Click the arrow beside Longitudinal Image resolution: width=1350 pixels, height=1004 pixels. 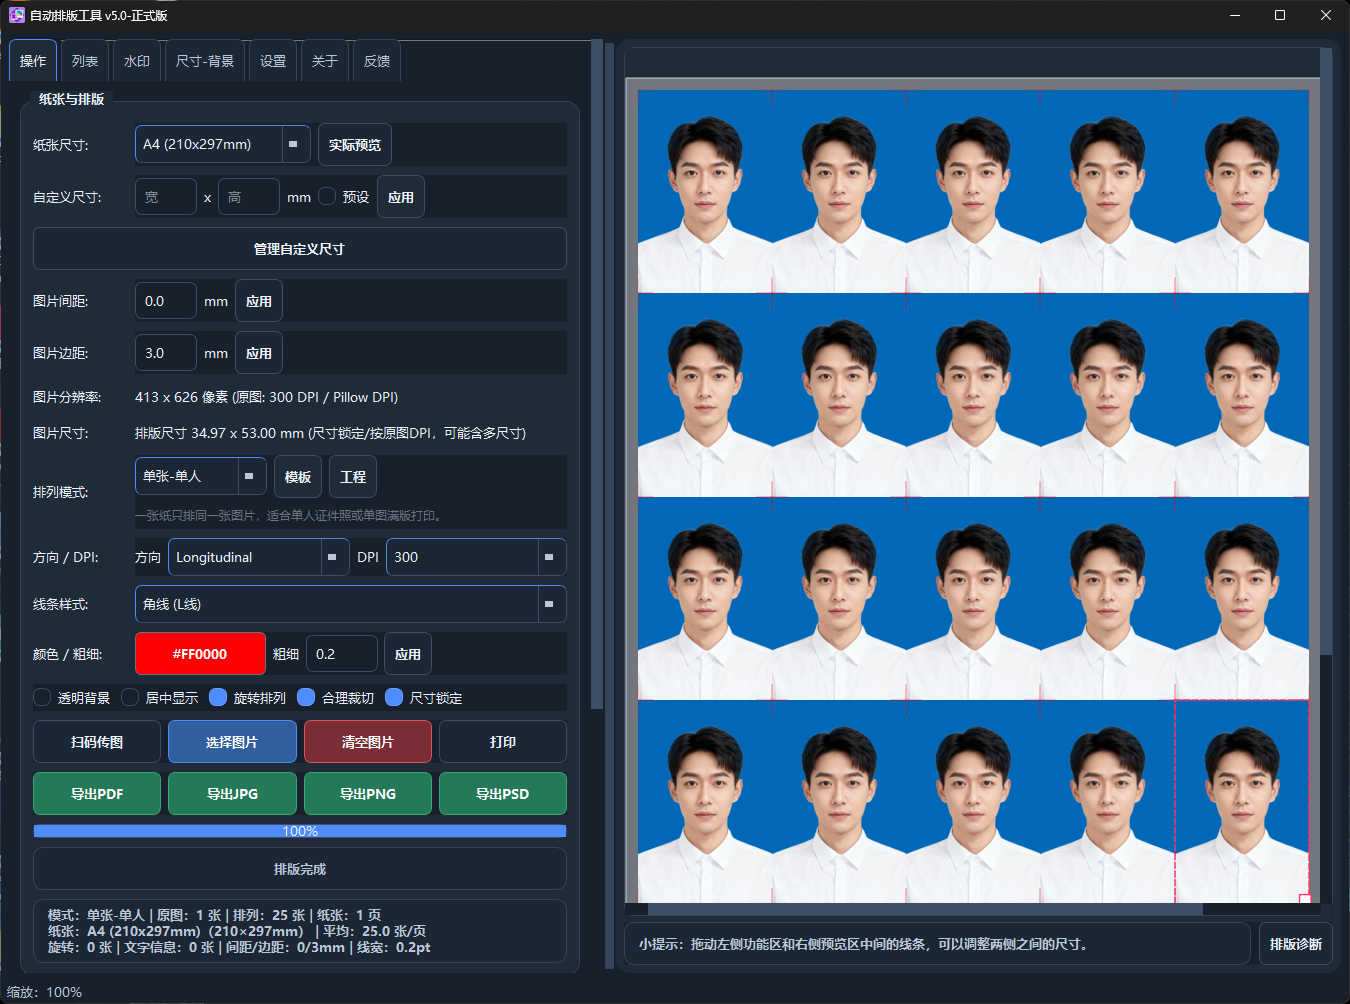point(332,557)
